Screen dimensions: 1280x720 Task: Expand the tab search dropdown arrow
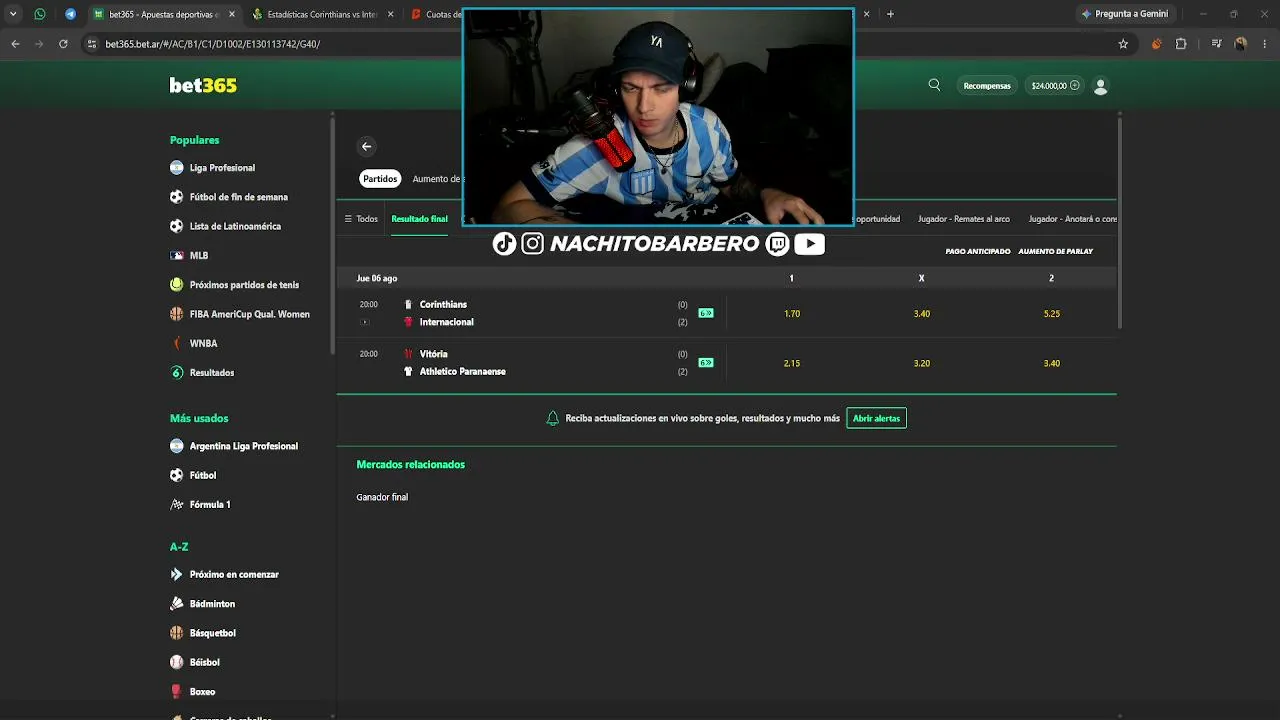13,14
